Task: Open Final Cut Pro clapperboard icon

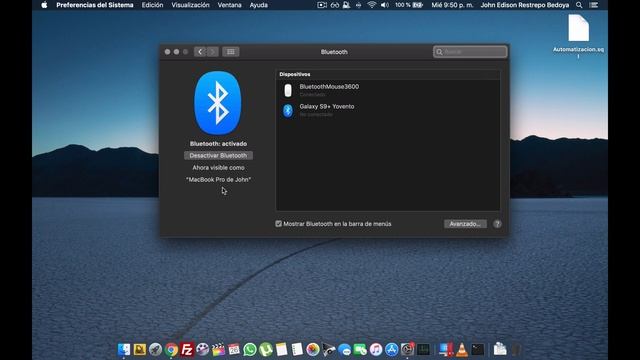Action: (x=218, y=349)
